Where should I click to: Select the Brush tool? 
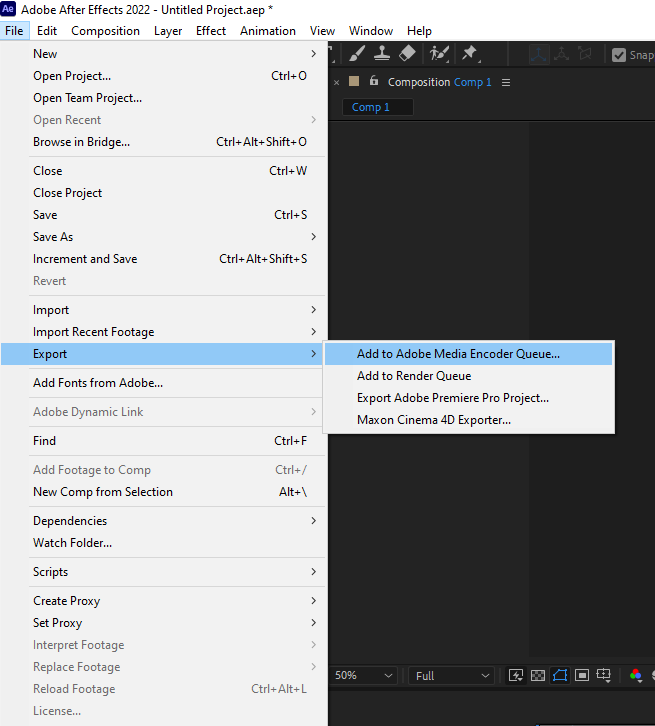357,54
